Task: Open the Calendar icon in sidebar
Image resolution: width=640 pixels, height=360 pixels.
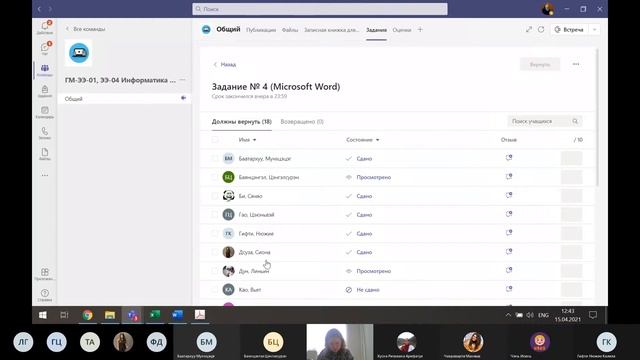Action: pyautogui.click(x=45, y=112)
